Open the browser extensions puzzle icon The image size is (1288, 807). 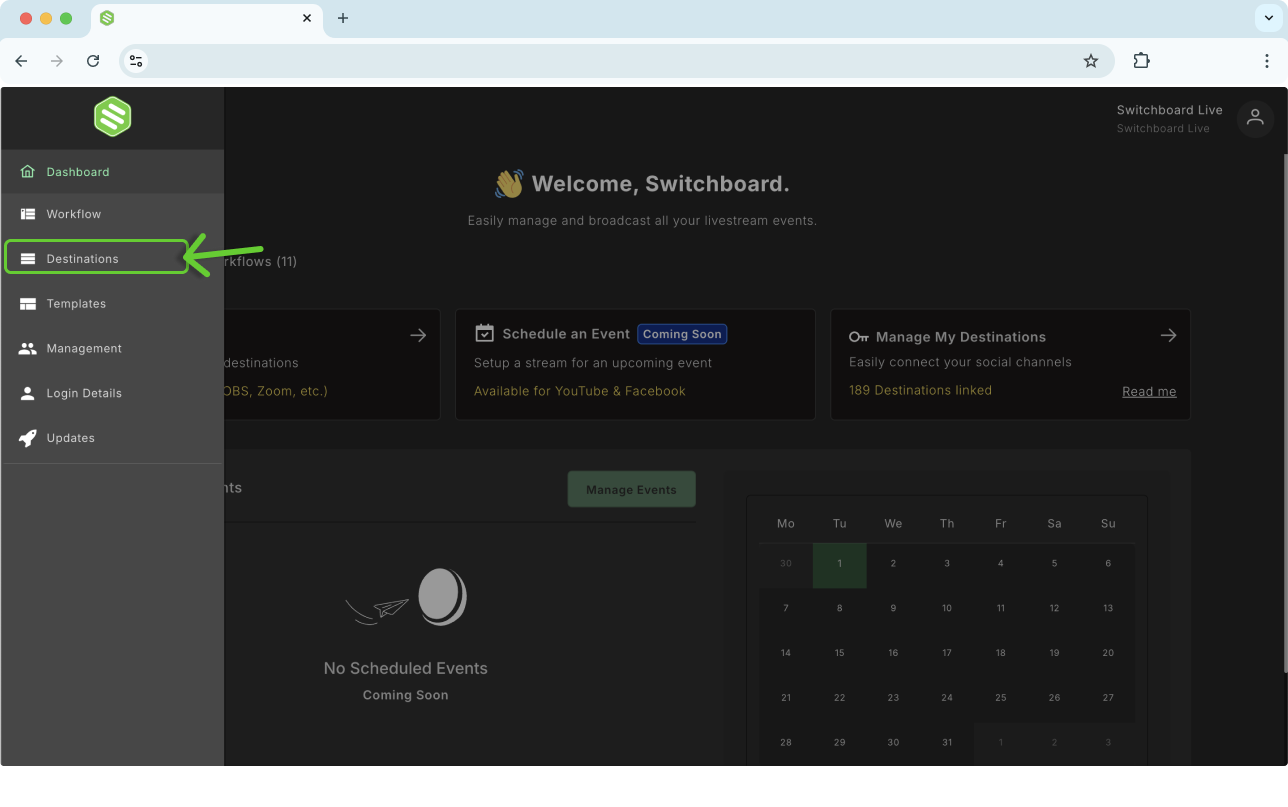(x=1141, y=61)
